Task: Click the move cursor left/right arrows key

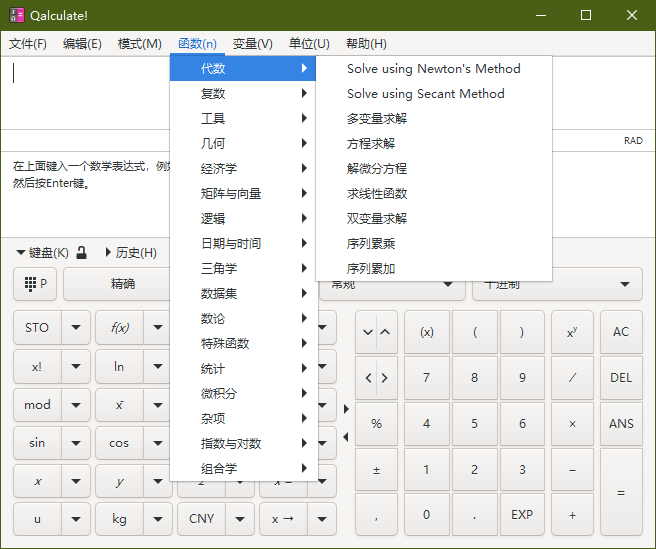Action: tap(376, 378)
